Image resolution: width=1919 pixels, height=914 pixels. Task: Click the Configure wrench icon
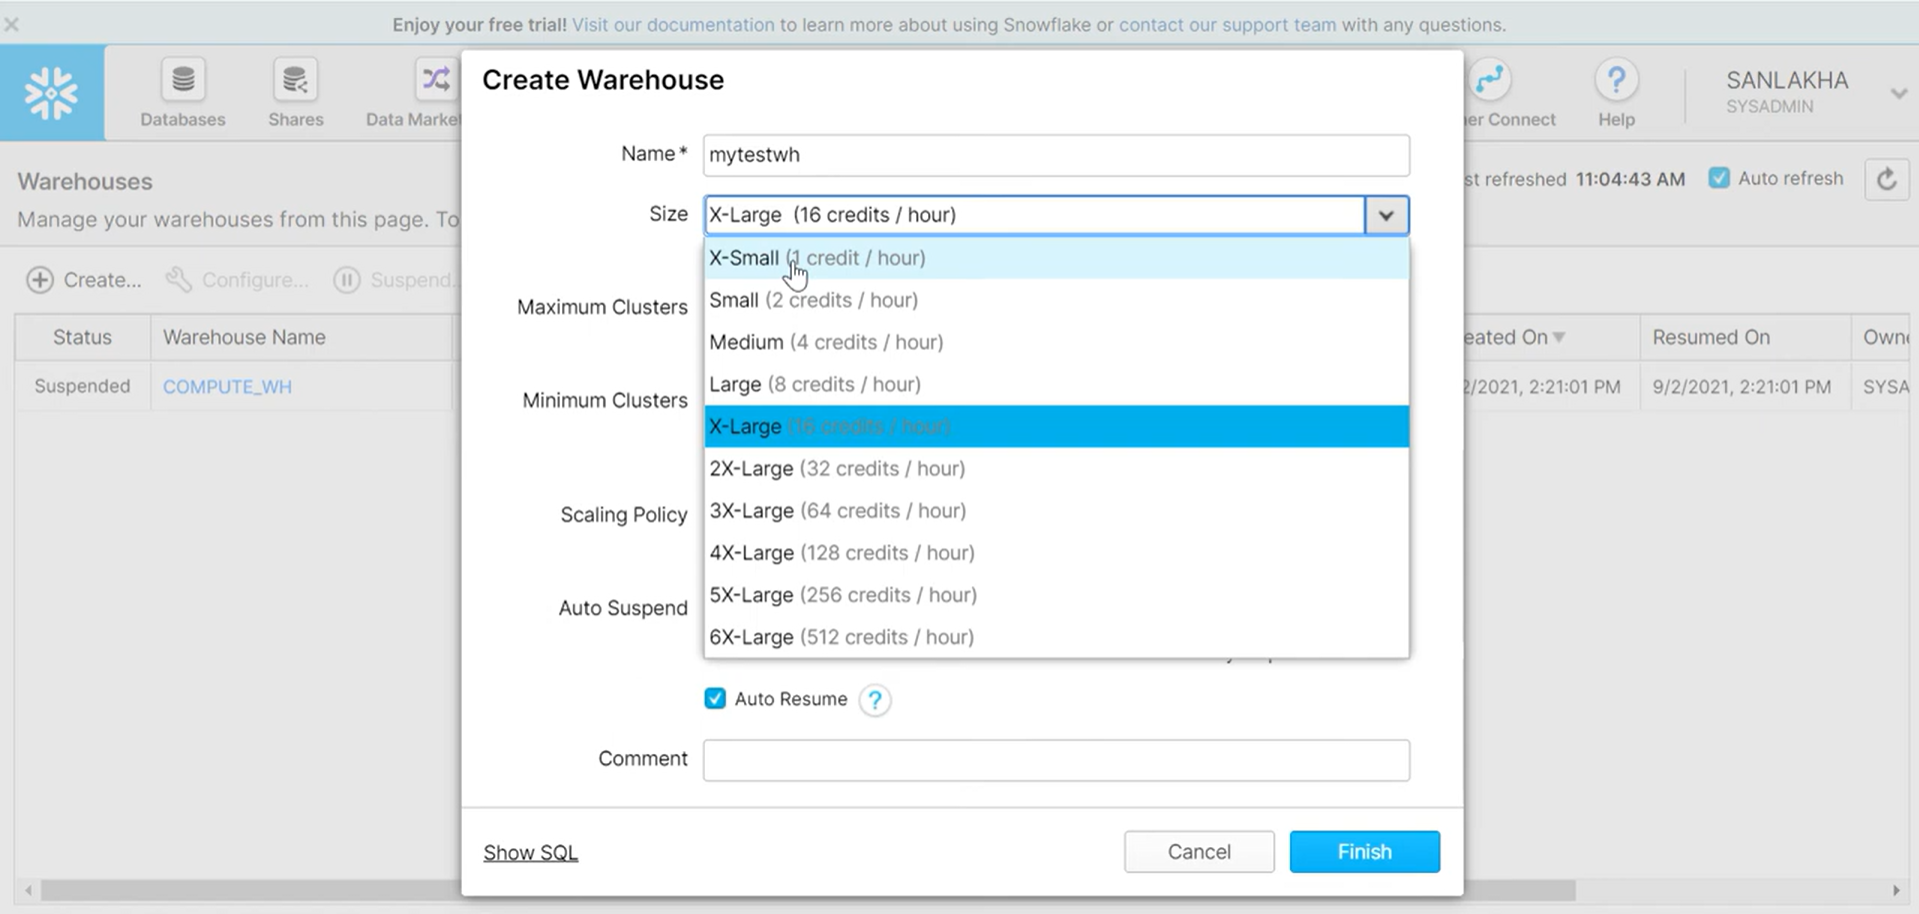coord(179,280)
